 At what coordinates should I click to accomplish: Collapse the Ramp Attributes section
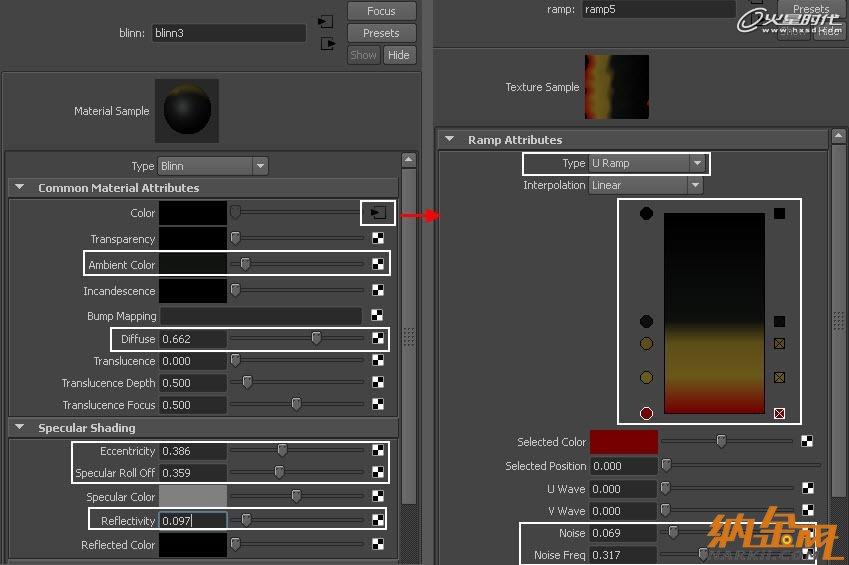click(449, 139)
